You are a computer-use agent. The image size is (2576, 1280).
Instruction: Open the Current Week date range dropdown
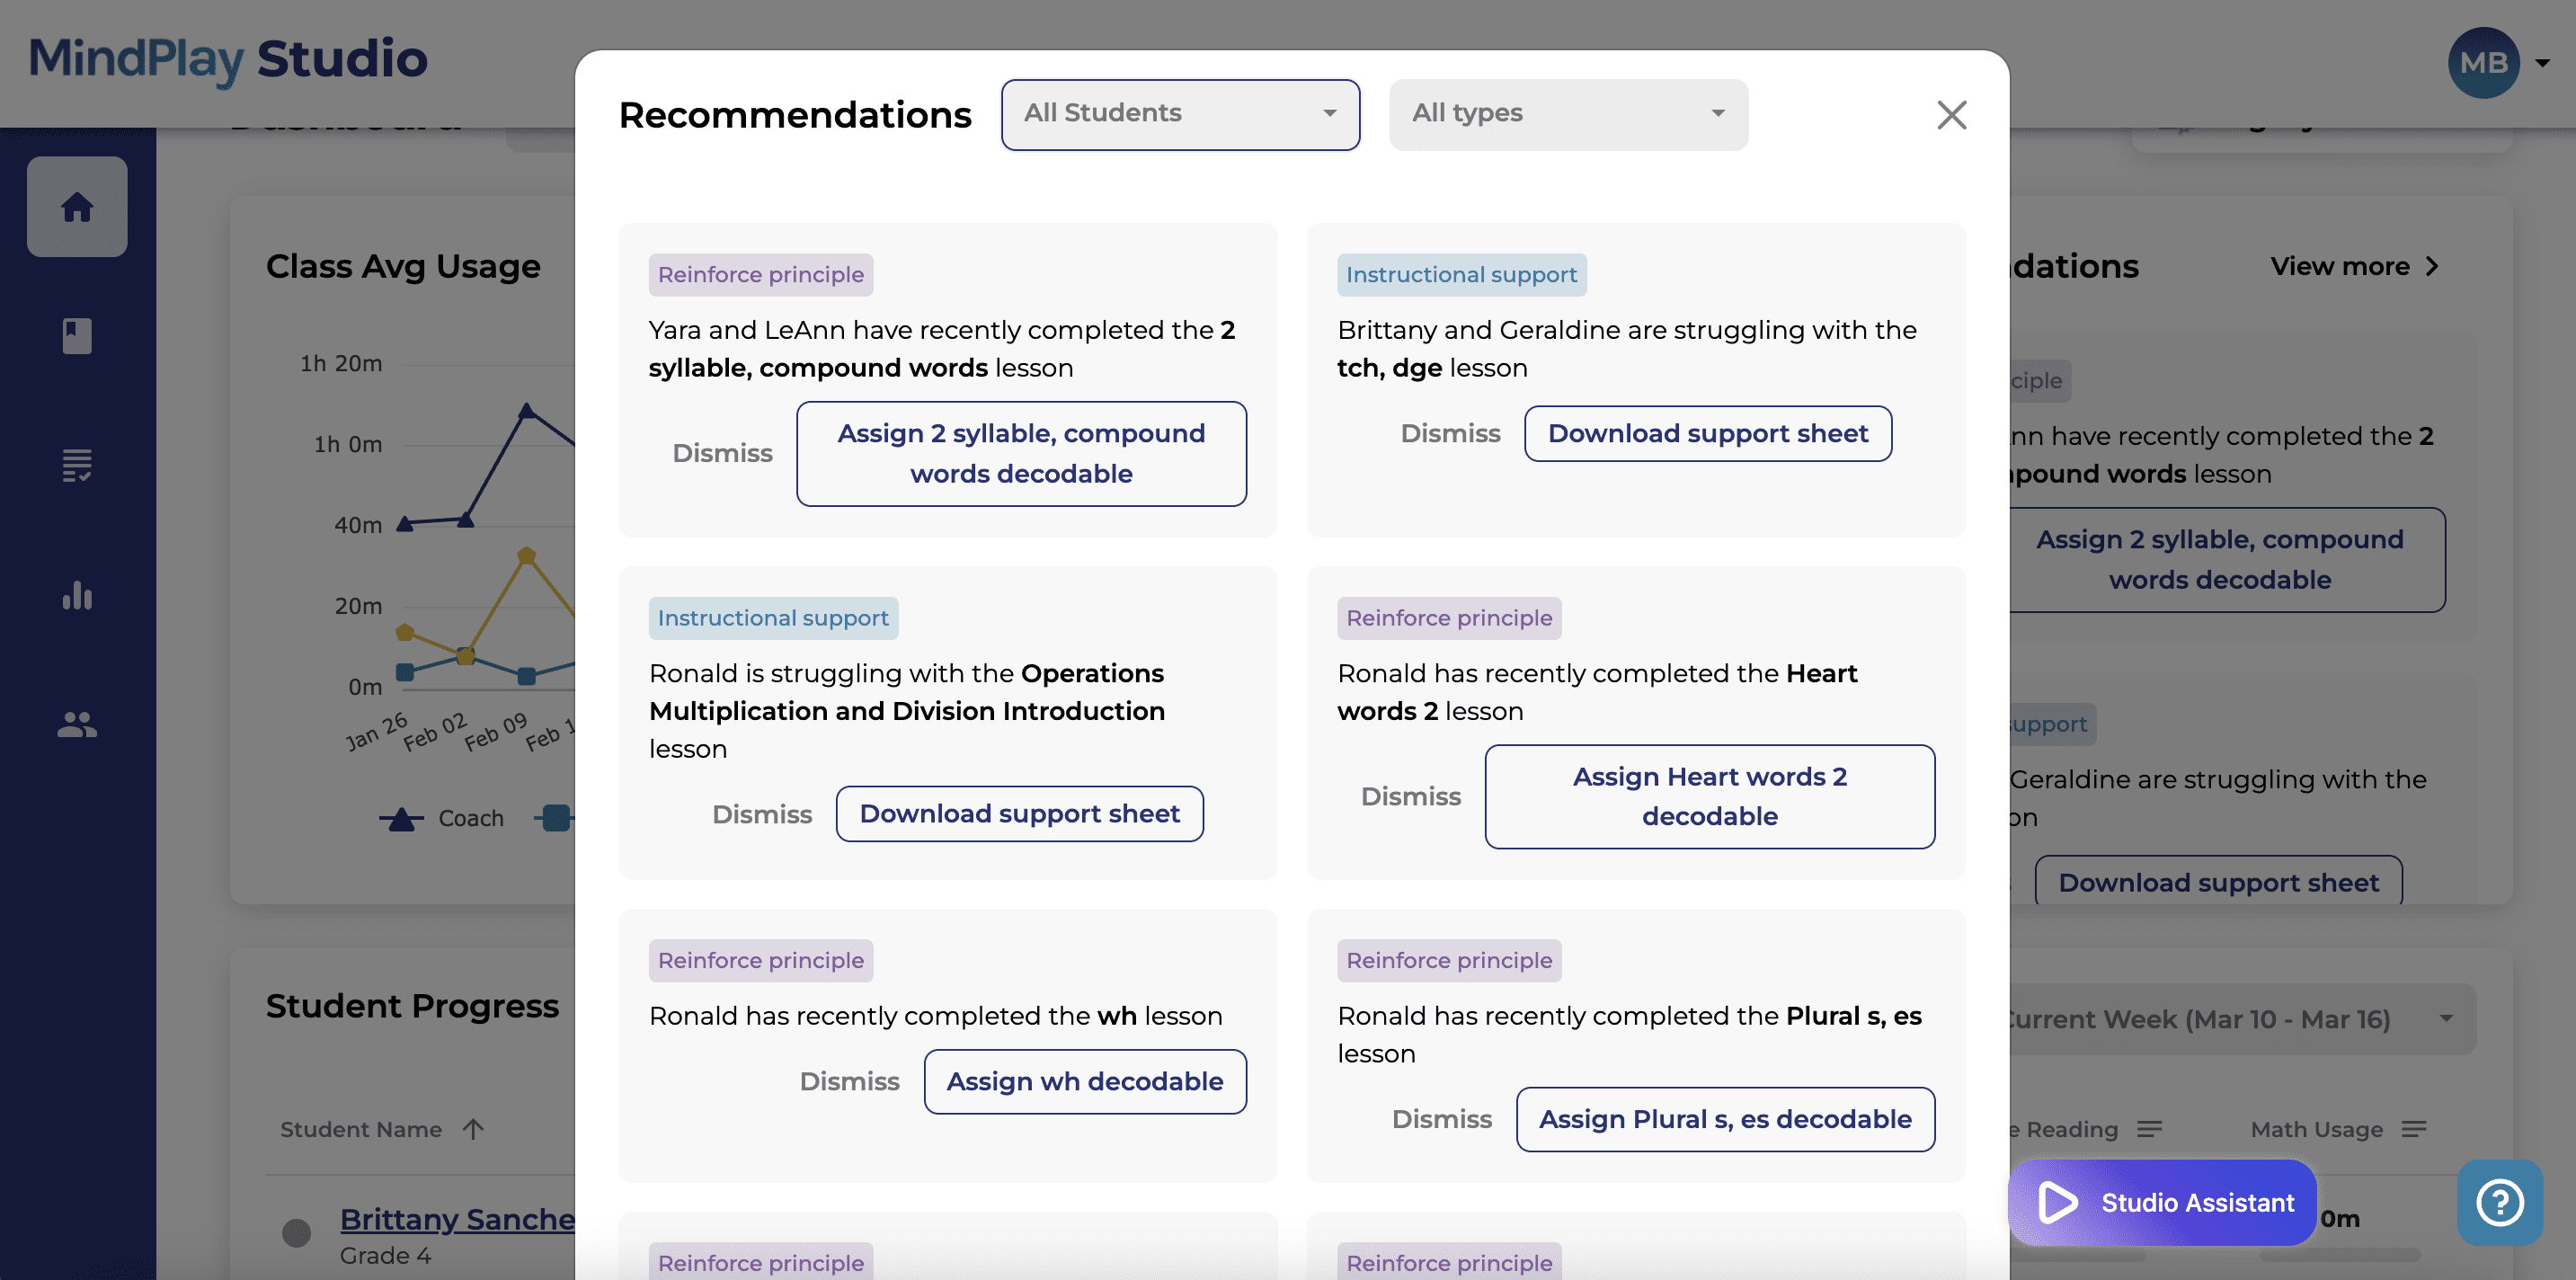(2236, 1019)
